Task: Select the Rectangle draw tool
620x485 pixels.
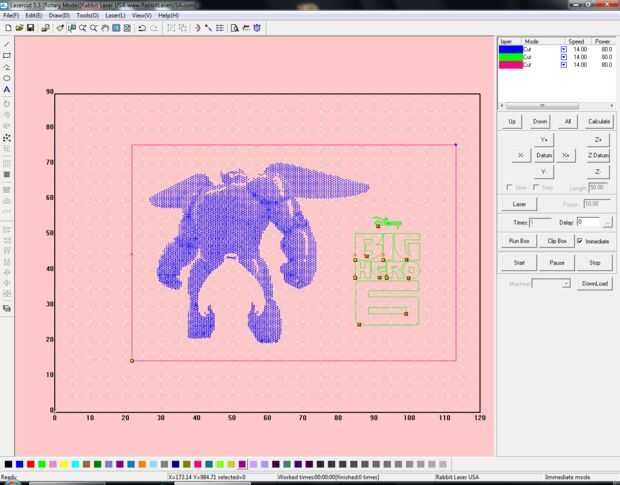Action: click(7, 55)
